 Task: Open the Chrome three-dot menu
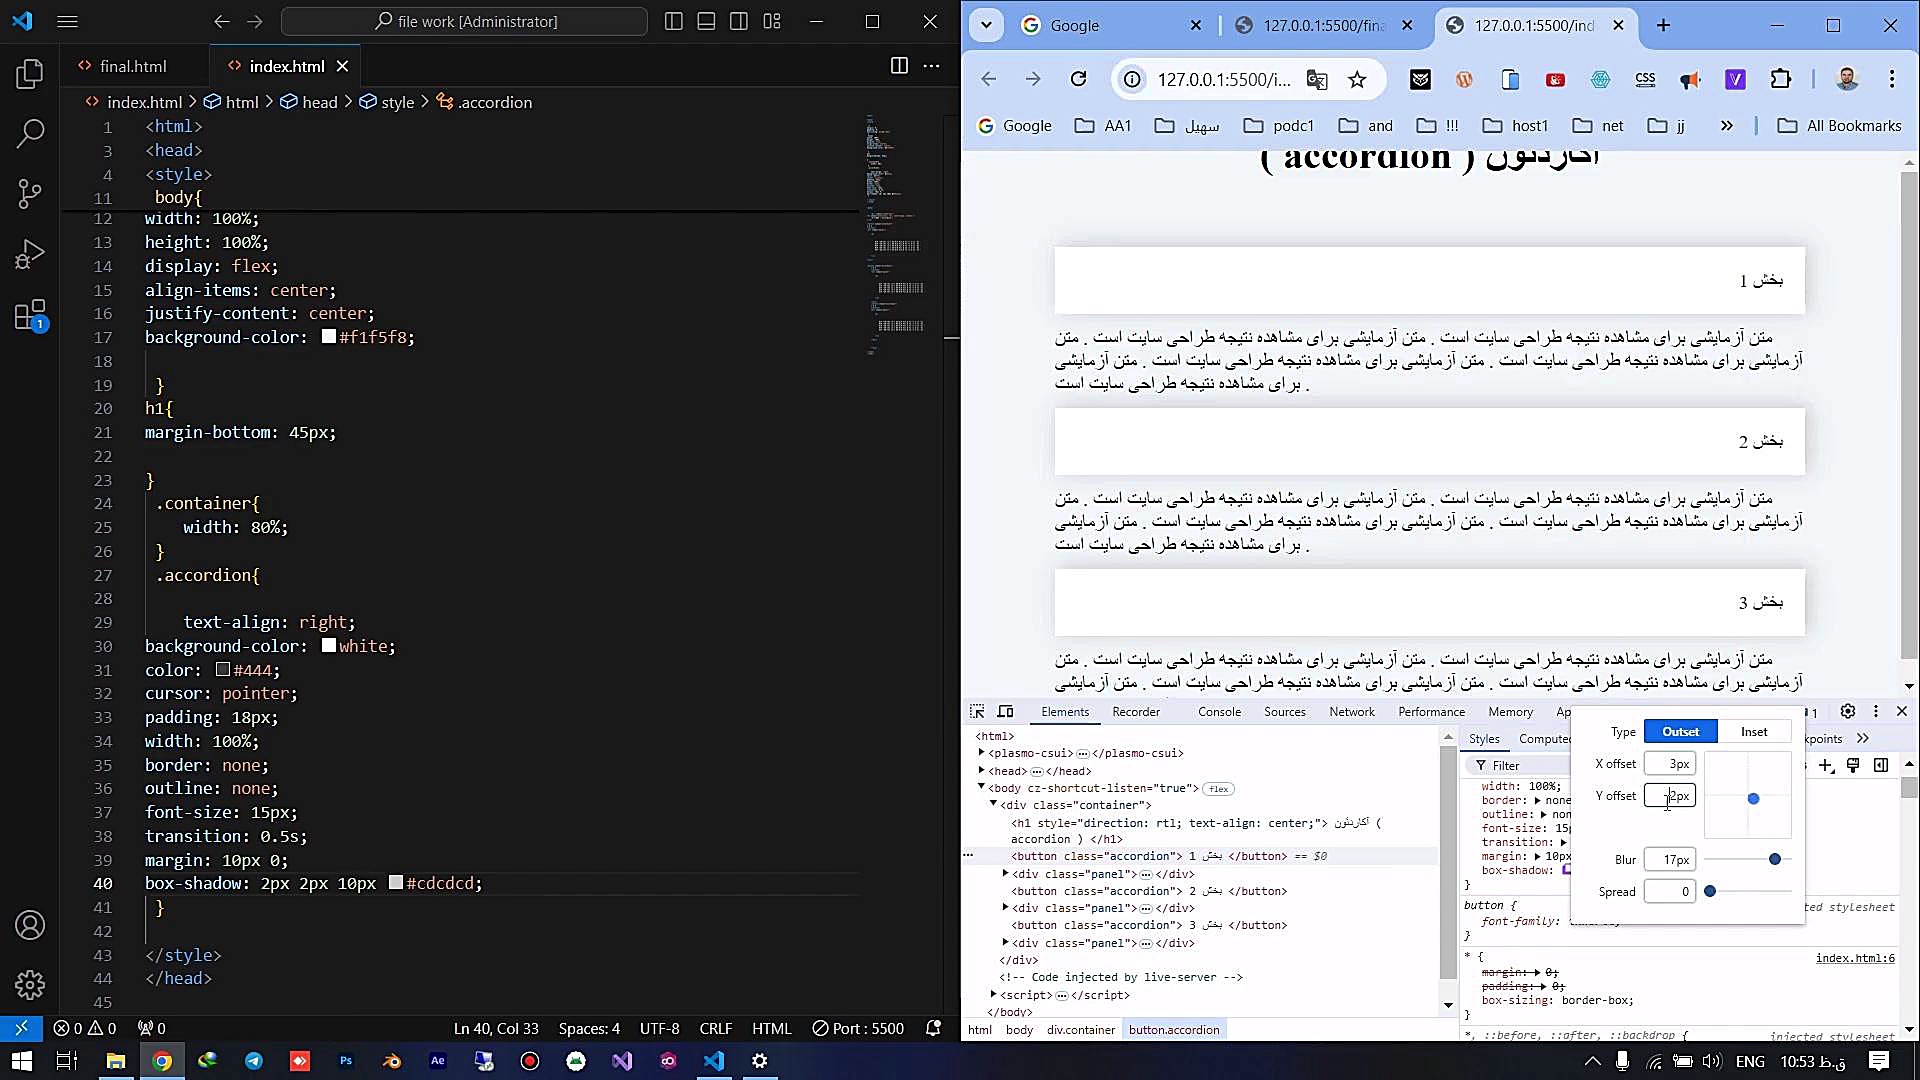(x=1891, y=79)
